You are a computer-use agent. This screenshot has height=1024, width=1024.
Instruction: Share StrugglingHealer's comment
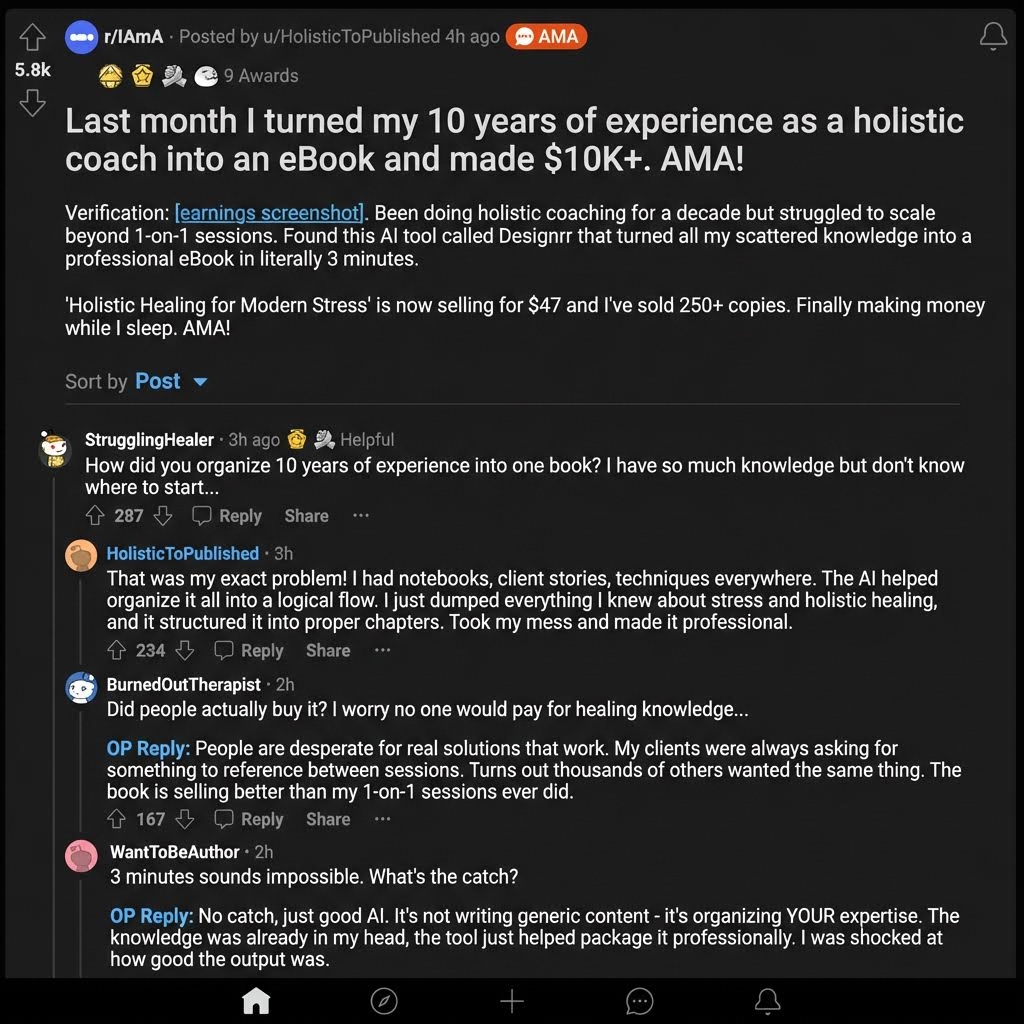click(306, 516)
